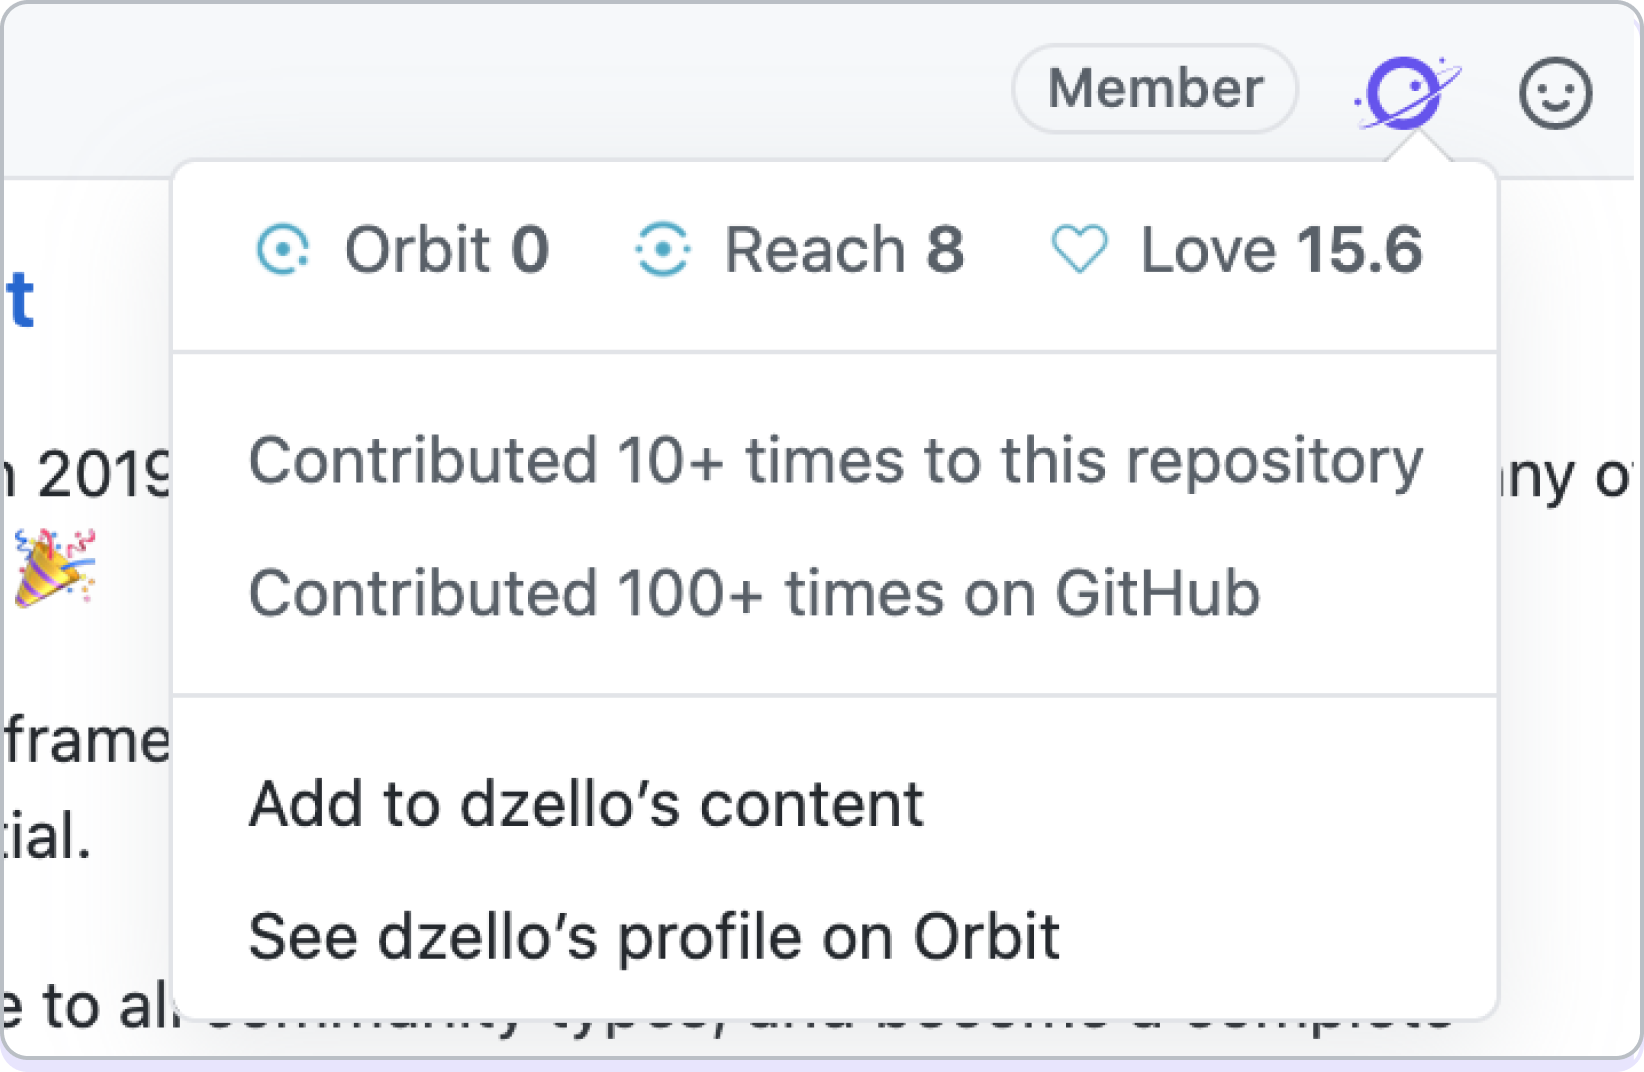Screen dimensions: 1644x1072
Task: Click the Orbit planet icon in header
Action: [x=1405, y=93]
